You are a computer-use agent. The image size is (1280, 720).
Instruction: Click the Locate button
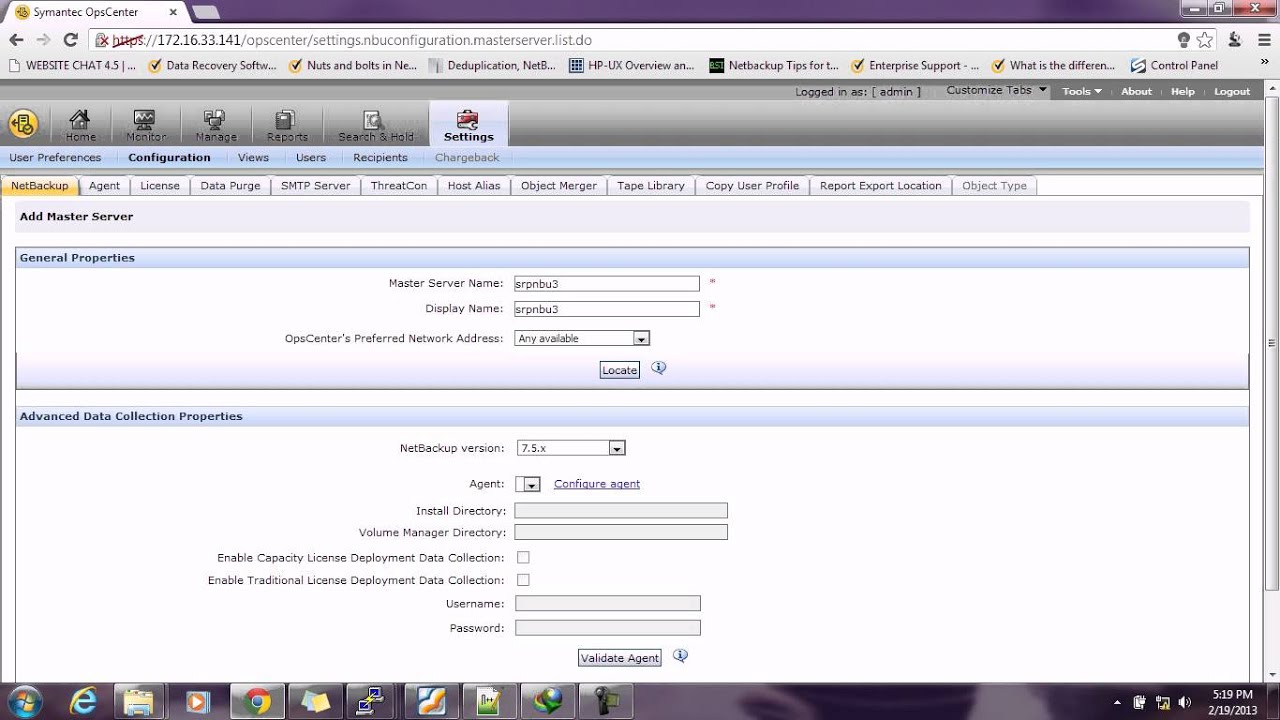619,370
